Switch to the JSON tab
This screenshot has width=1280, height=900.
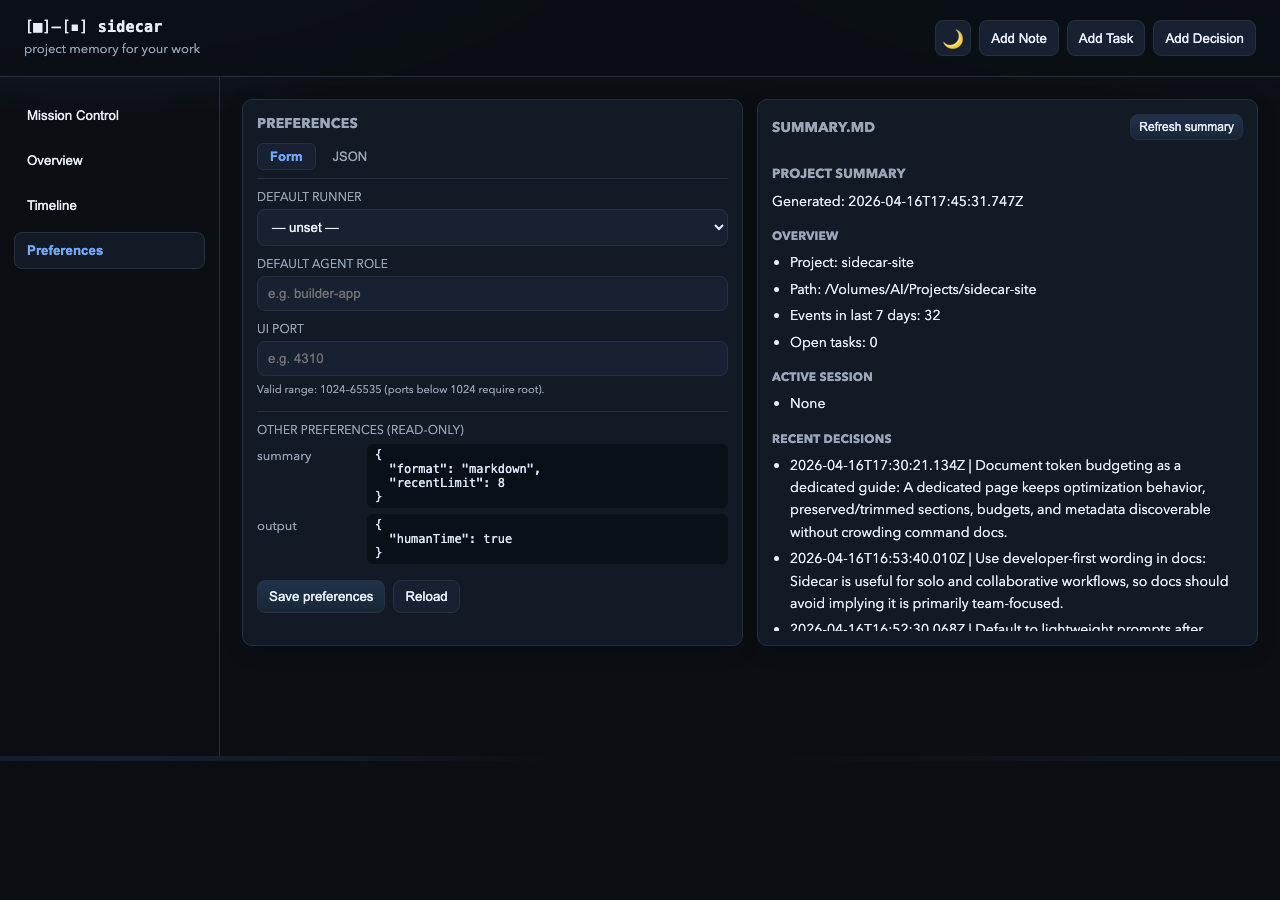click(x=350, y=157)
